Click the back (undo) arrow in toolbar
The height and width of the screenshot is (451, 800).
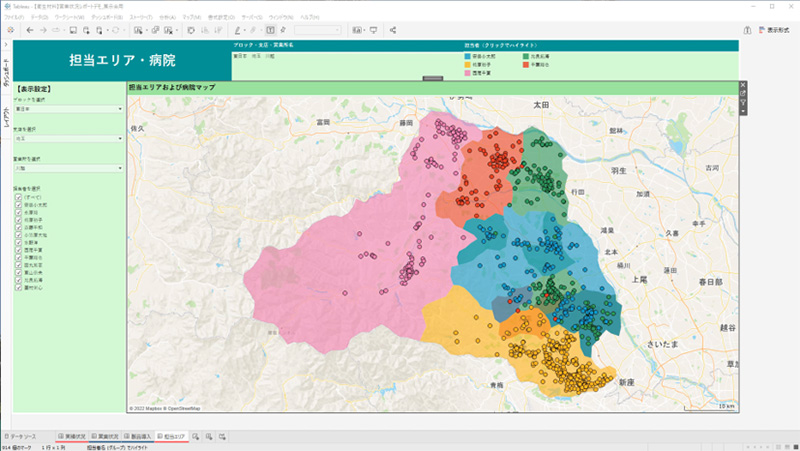point(30,31)
